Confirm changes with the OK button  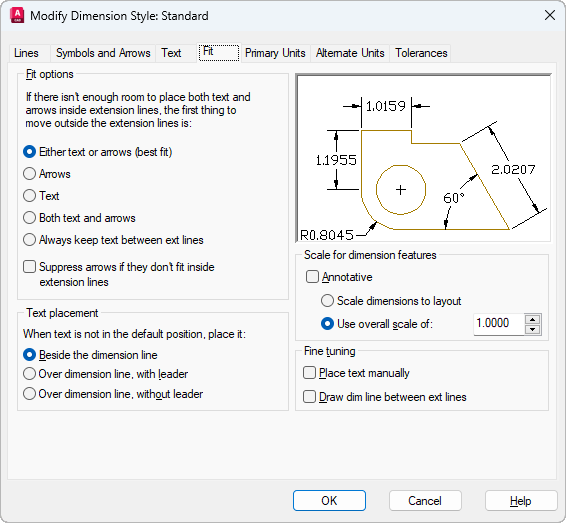[x=329, y=501]
